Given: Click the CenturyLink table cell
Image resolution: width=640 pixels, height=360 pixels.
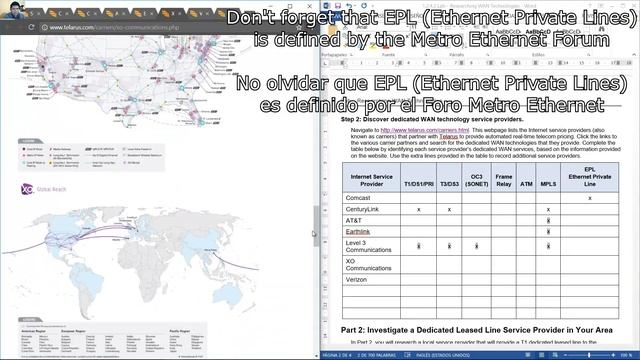Looking at the screenshot, I should [x=371, y=209].
